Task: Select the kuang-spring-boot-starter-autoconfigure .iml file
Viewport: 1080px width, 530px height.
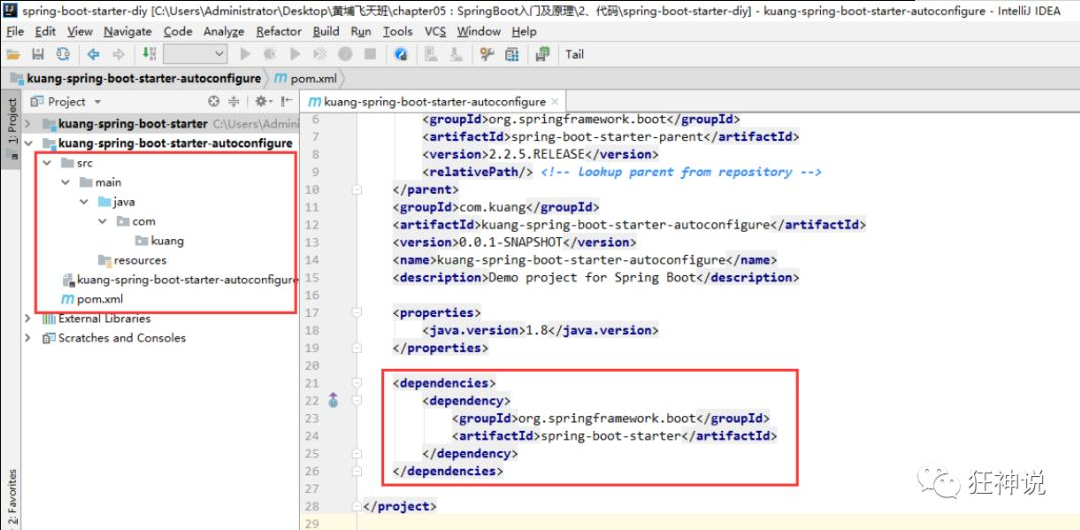Action: point(179,280)
